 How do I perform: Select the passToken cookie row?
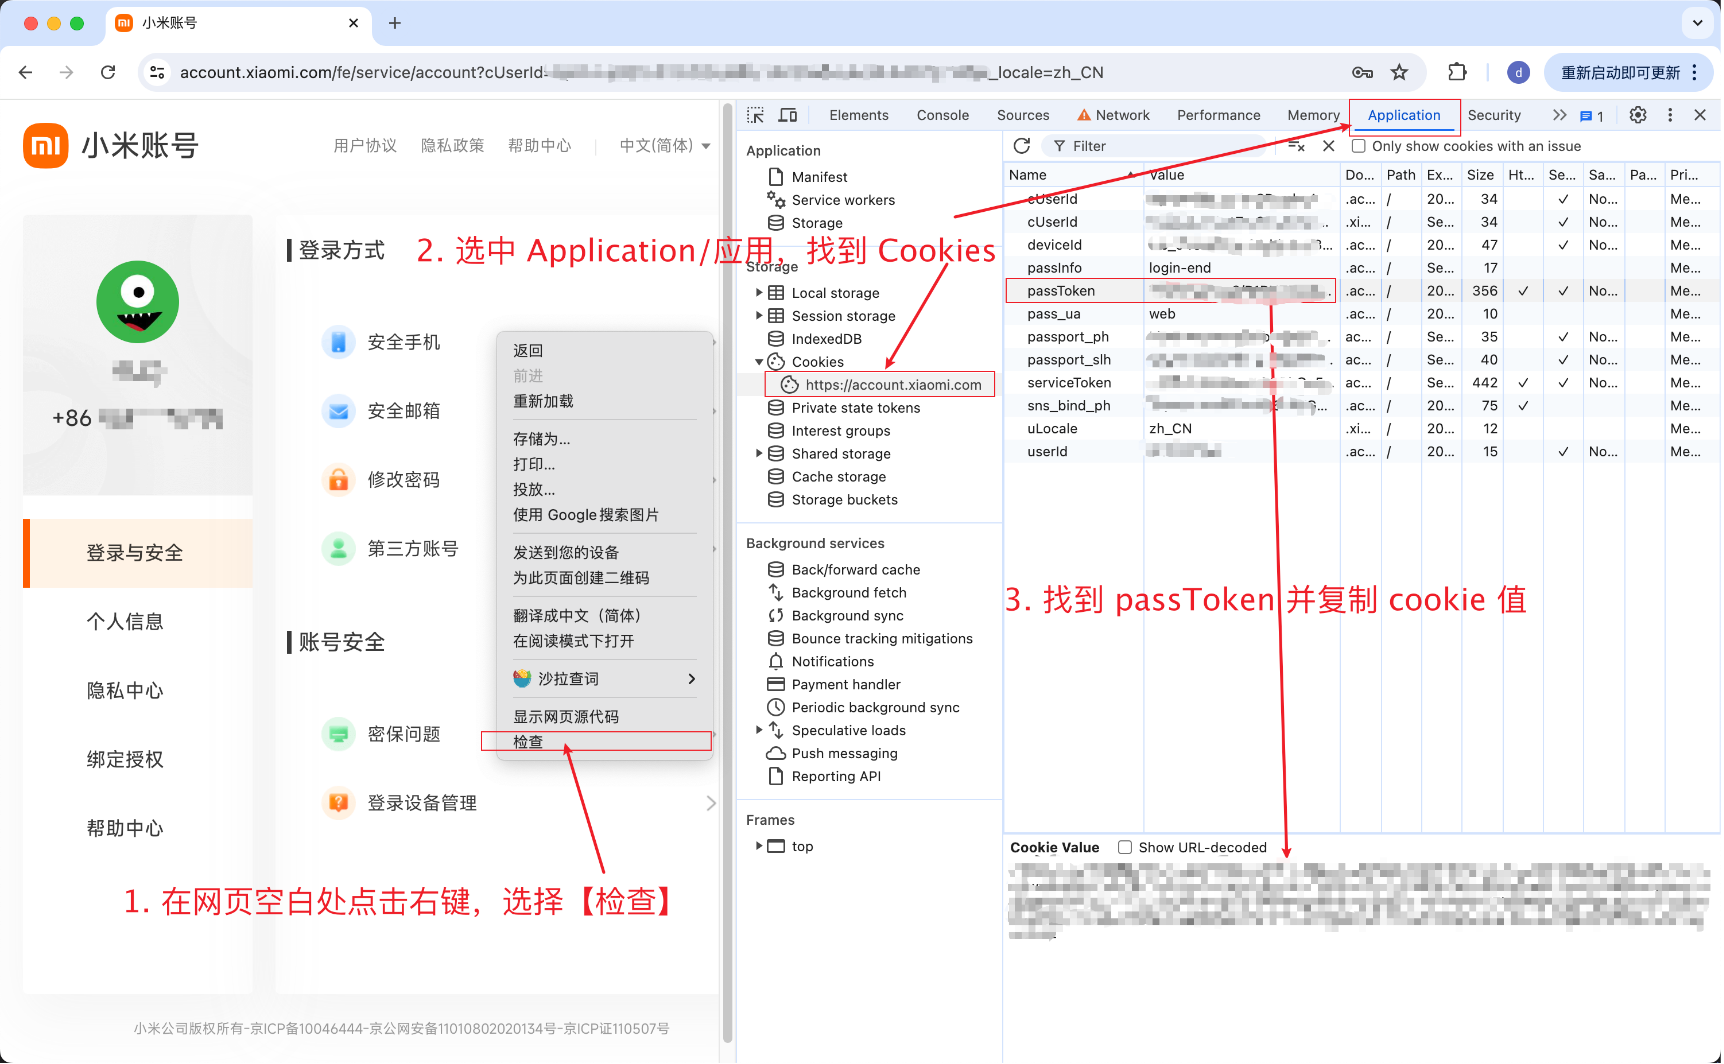(x=1061, y=291)
